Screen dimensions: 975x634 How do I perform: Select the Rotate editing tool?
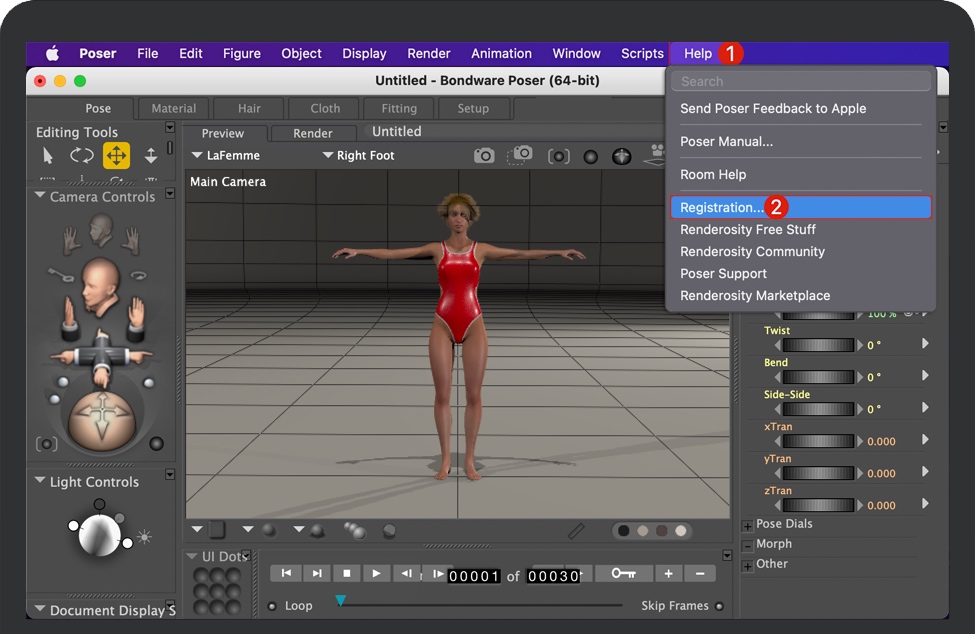81,155
